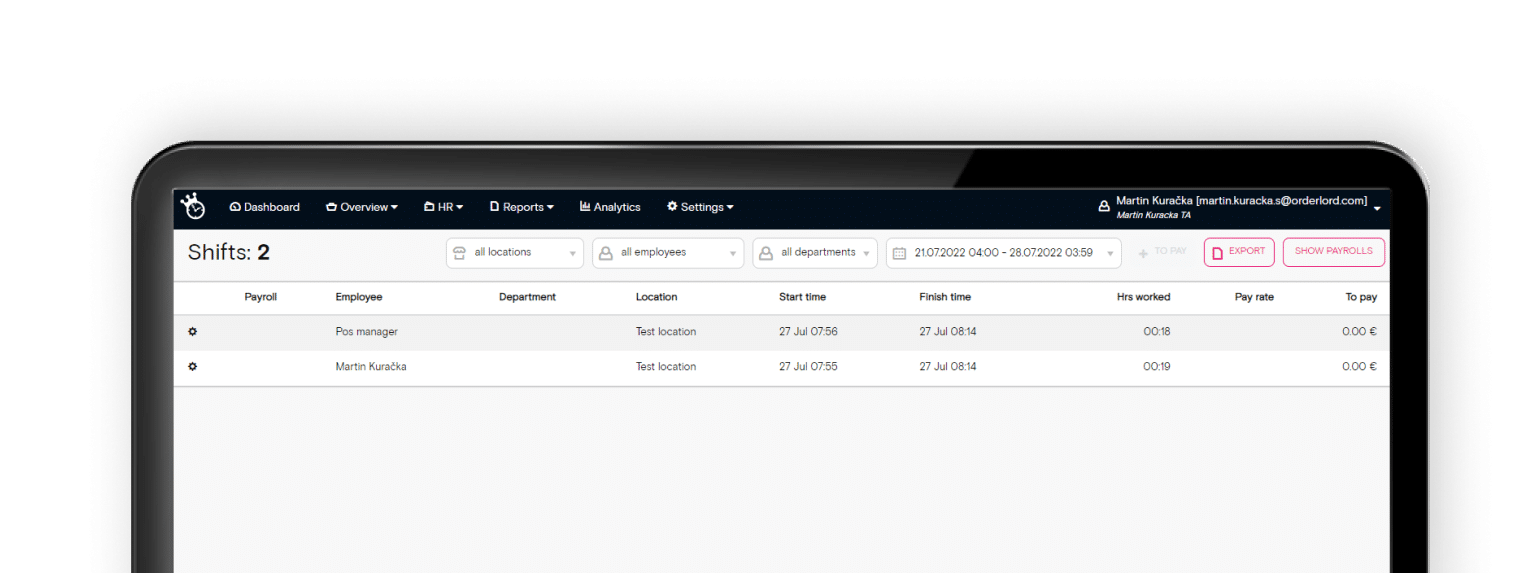Click the person icon in employees filter
Viewport: 1539px width, 573px height.
point(605,253)
